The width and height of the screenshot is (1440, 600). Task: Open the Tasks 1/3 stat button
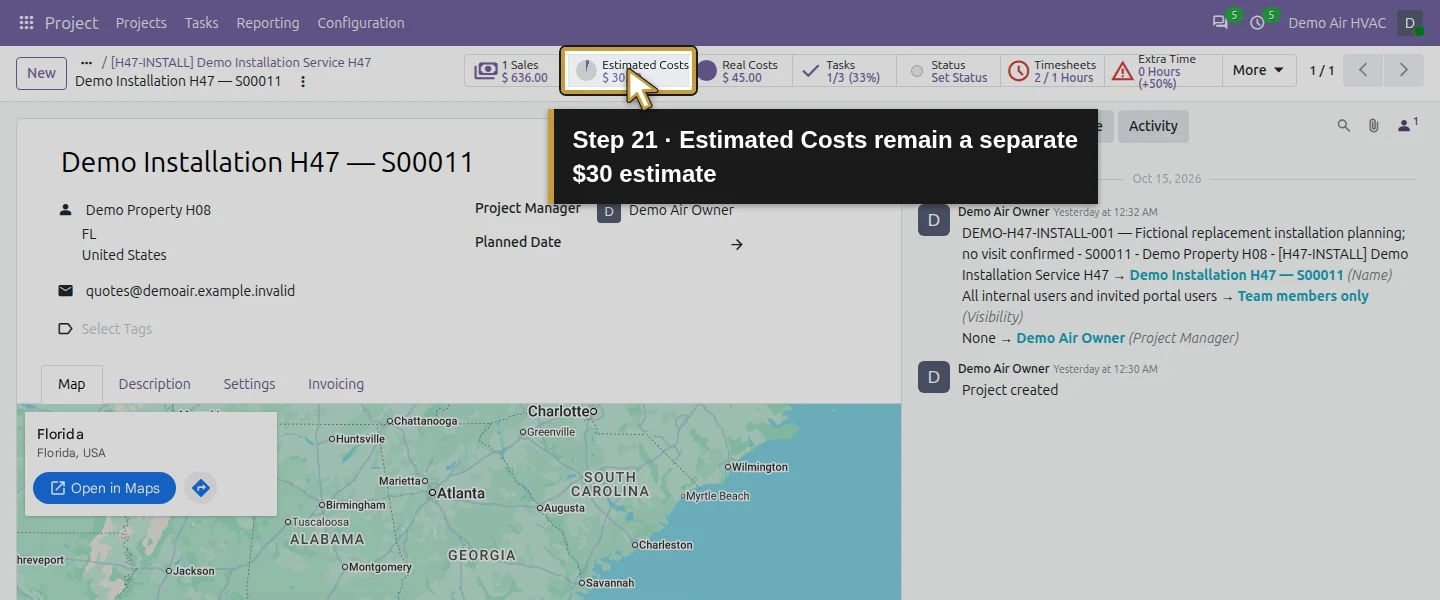(x=845, y=71)
